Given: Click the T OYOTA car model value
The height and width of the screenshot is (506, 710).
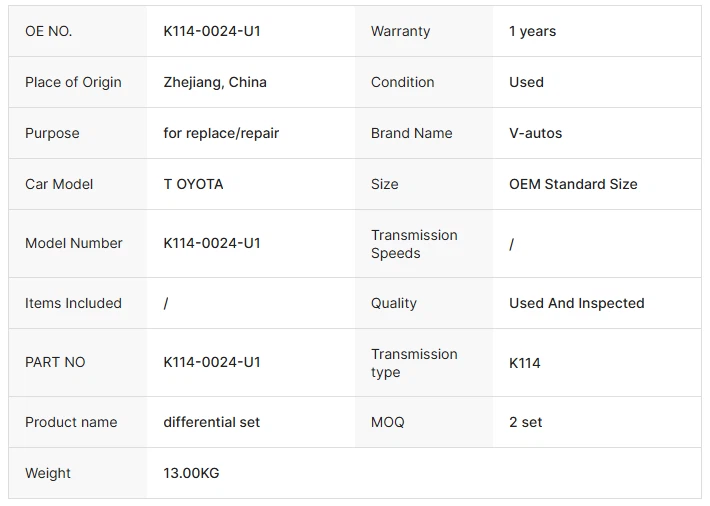Looking at the screenshot, I should coord(193,184).
